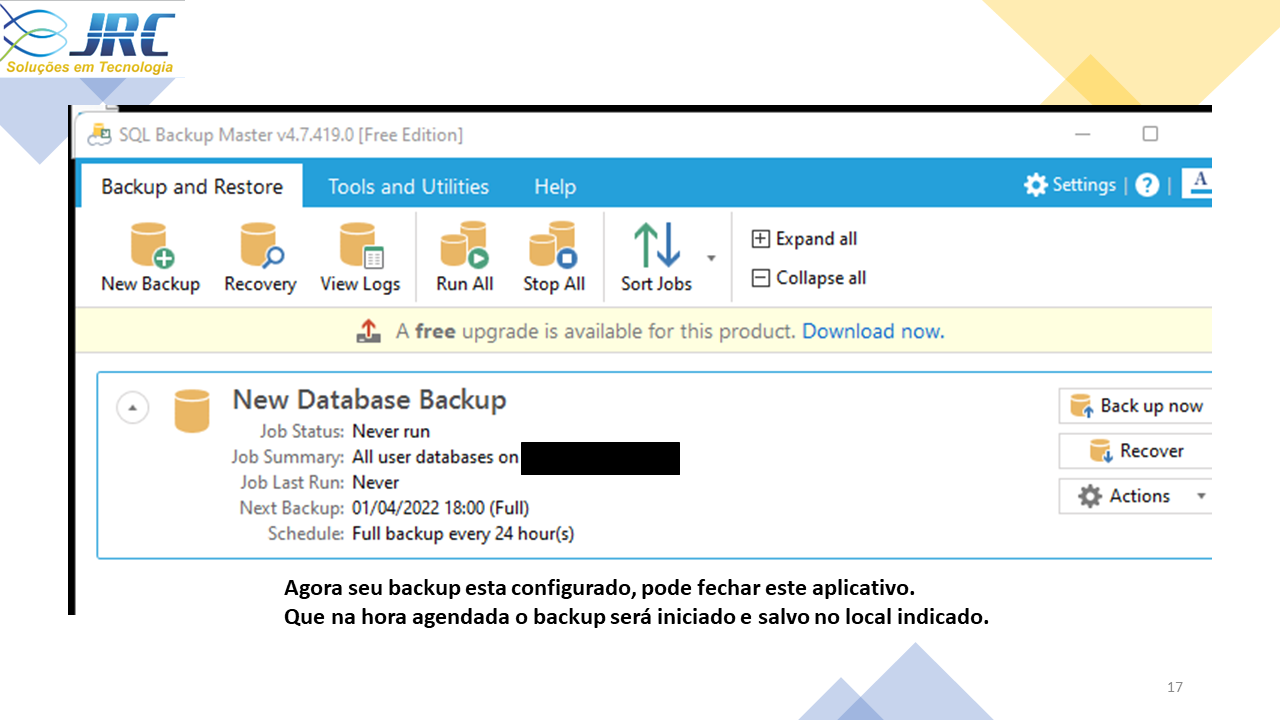The width and height of the screenshot is (1280, 720).
Task: Open the Sort Jobs dropdown arrow
Action: pyautogui.click(x=711, y=258)
